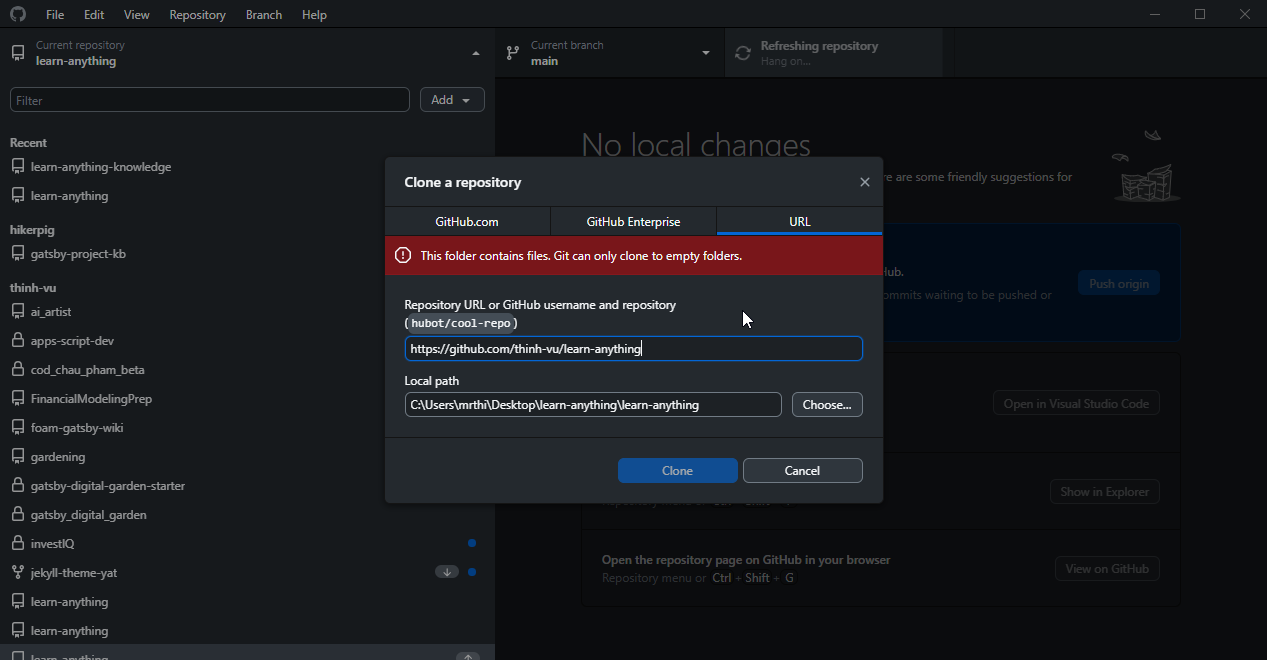Open the Add repository dropdown

coord(452,99)
